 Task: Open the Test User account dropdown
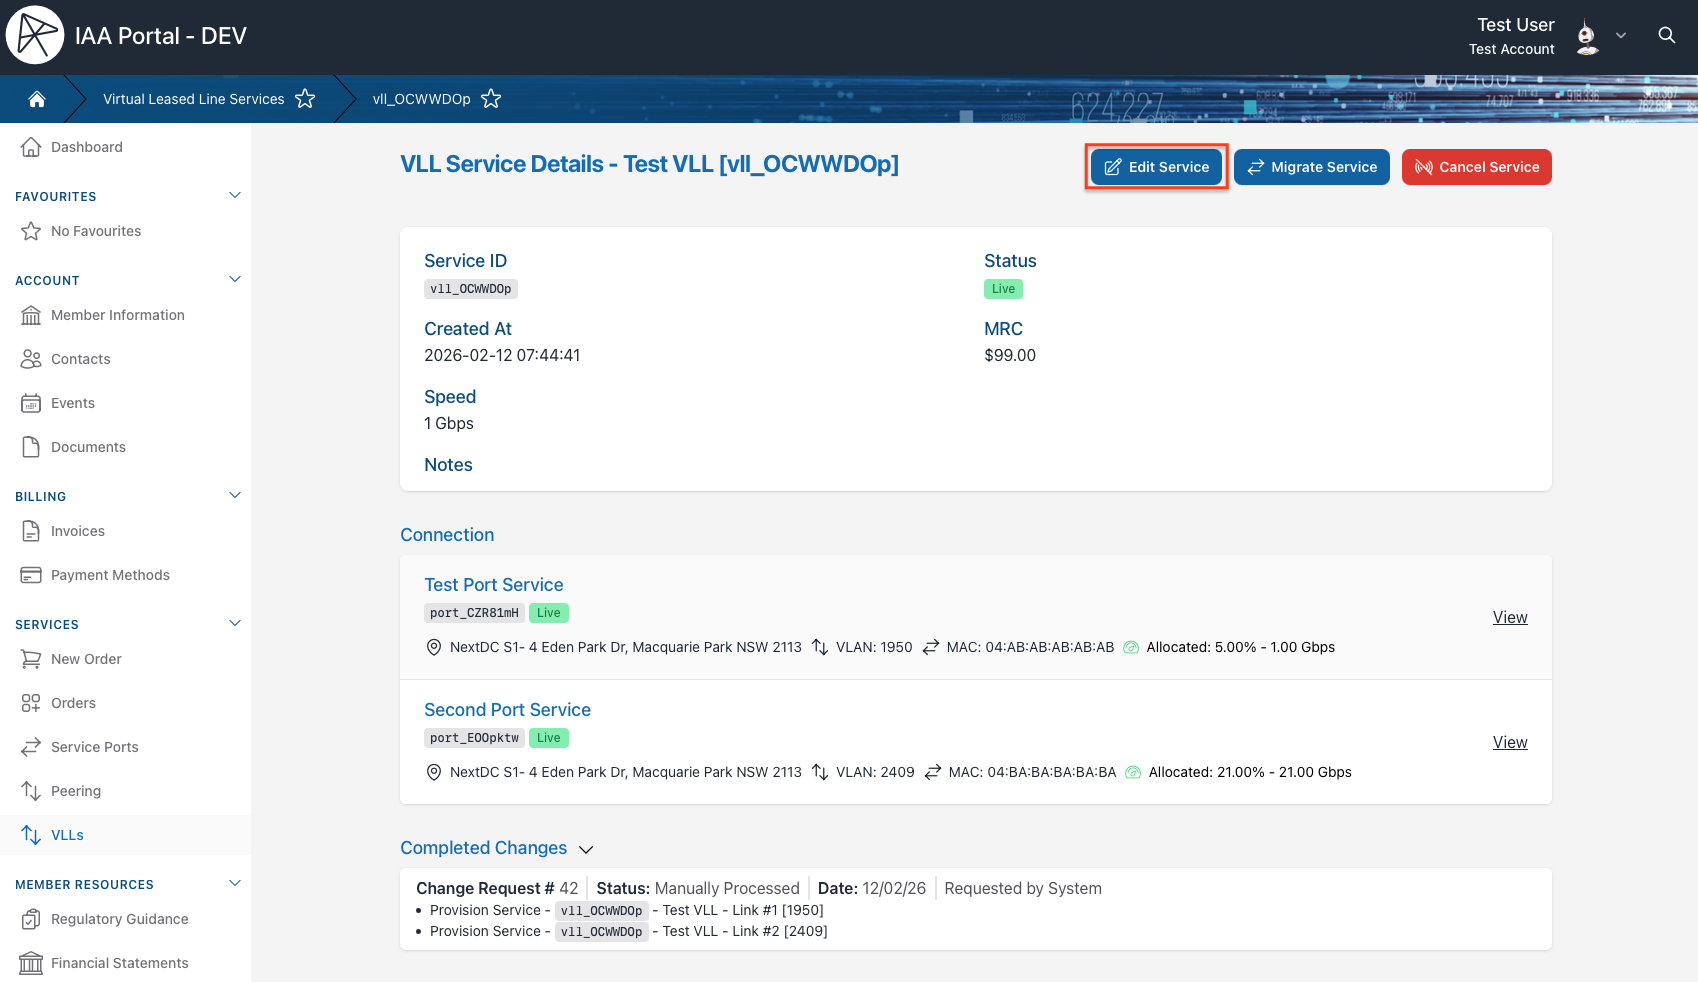(x=1621, y=36)
